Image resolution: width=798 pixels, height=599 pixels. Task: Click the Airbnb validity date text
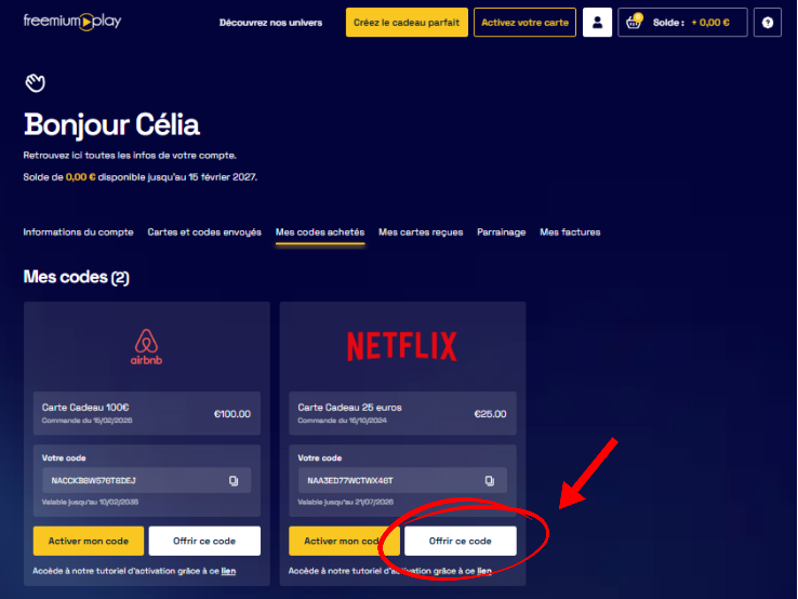coord(90,502)
